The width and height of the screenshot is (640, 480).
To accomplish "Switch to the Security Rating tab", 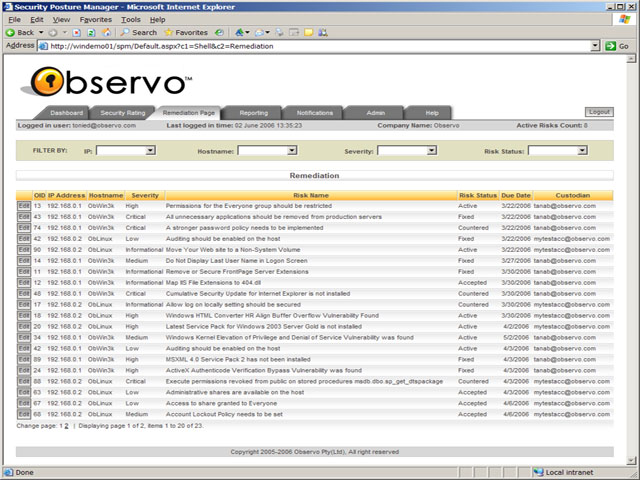I will pos(122,113).
